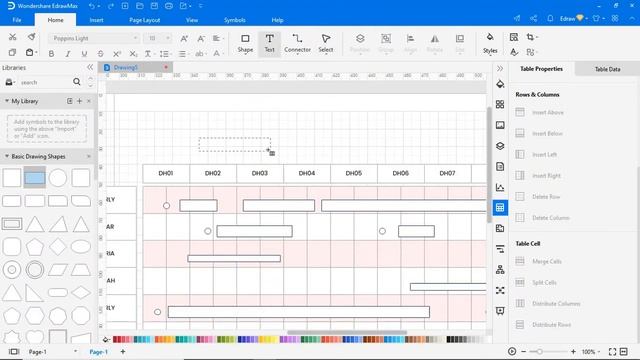Click Split Cells button

click(536, 282)
